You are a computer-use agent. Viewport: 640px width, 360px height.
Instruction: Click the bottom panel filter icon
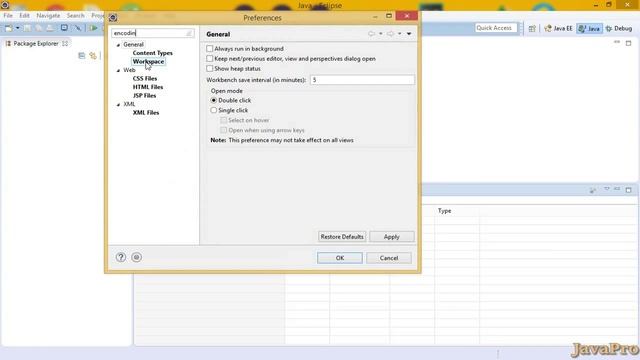(x=593, y=190)
